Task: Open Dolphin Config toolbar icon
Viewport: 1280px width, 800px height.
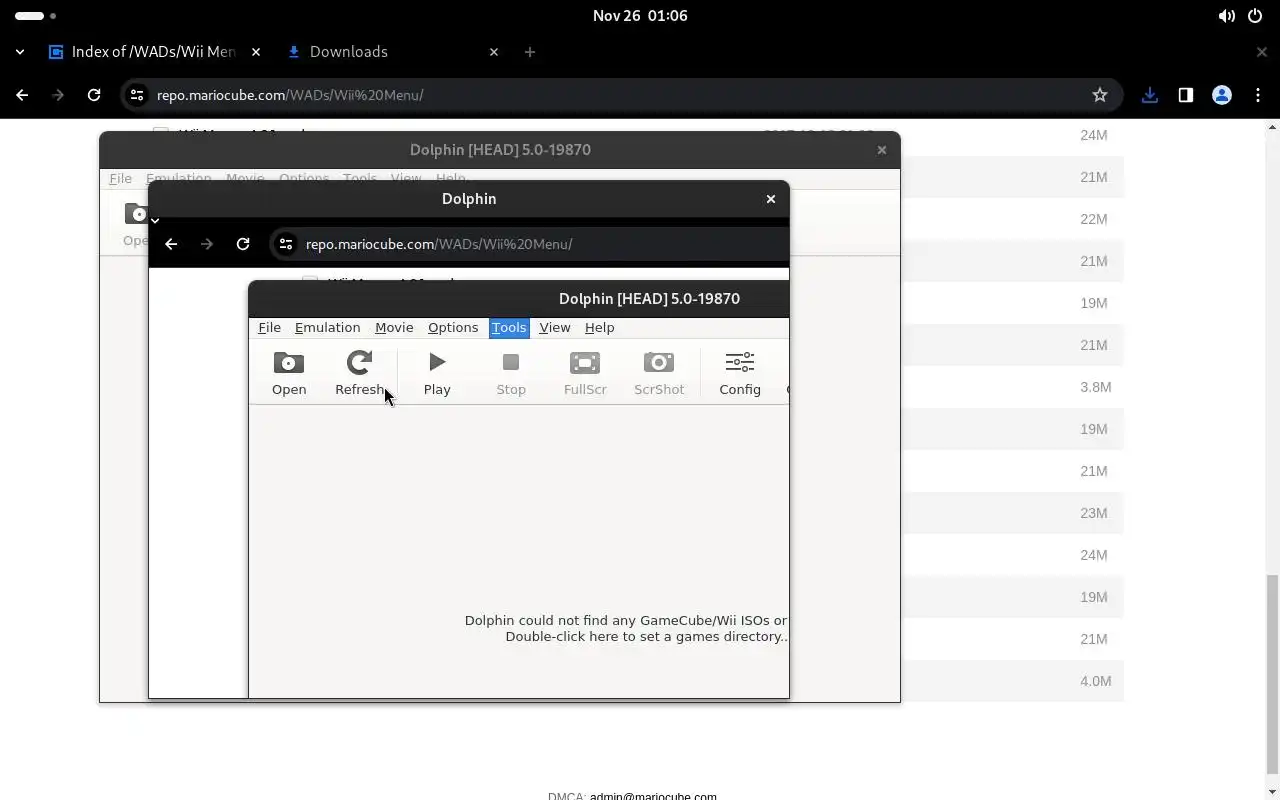Action: coord(740,374)
